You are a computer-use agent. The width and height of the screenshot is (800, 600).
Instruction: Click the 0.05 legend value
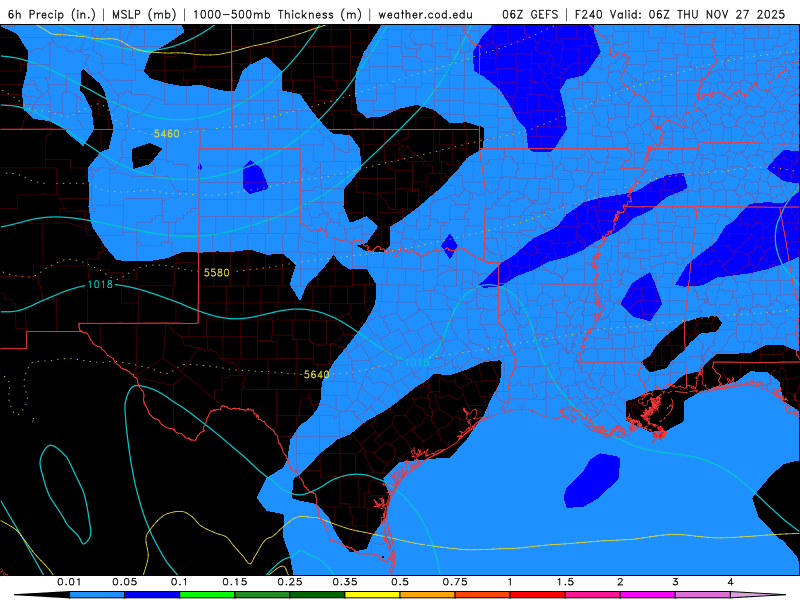click(x=124, y=582)
